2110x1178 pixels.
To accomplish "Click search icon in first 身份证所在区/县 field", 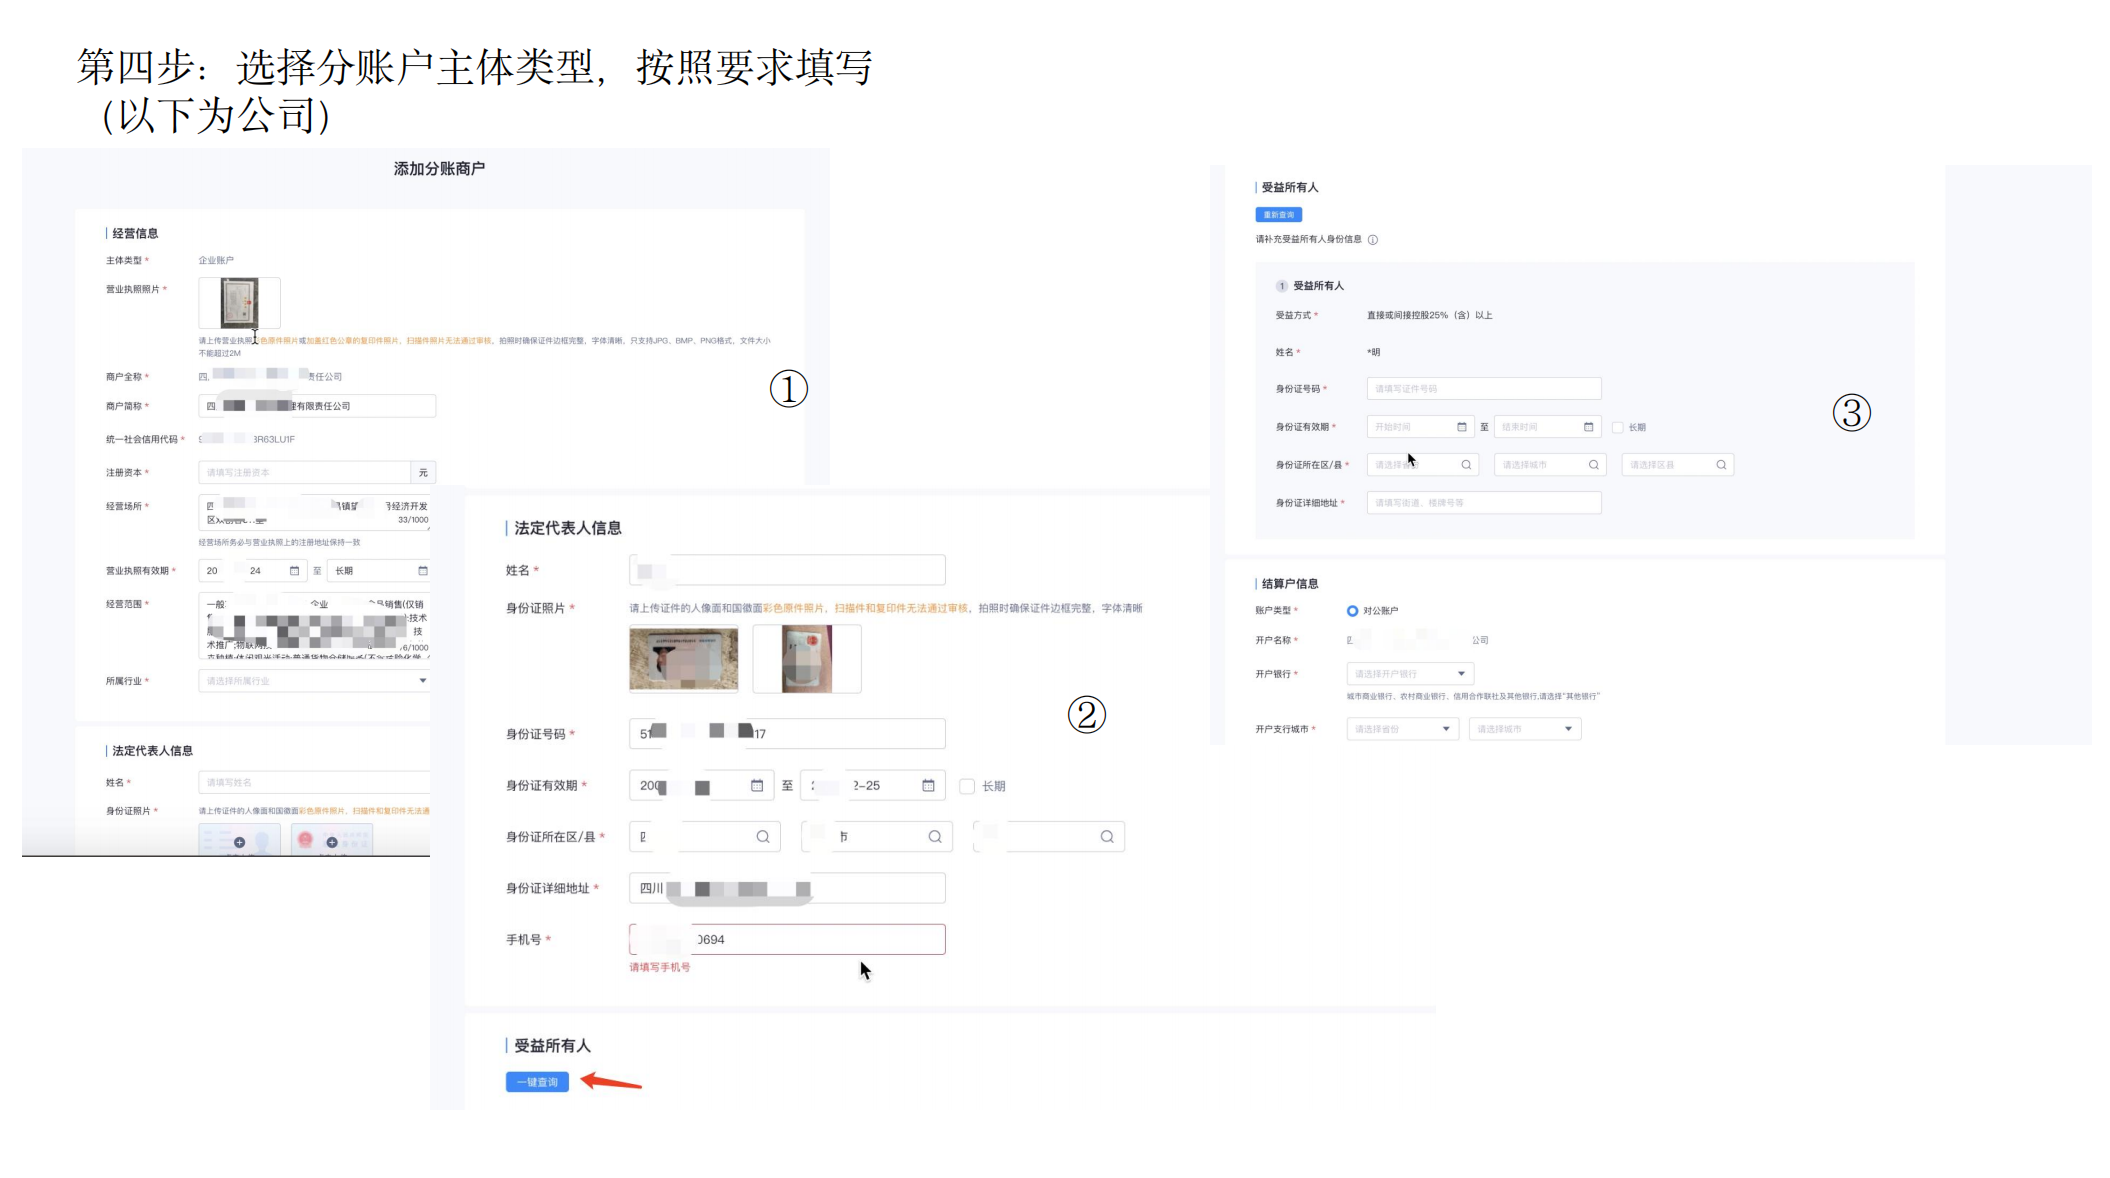I will pyautogui.click(x=762, y=837).
